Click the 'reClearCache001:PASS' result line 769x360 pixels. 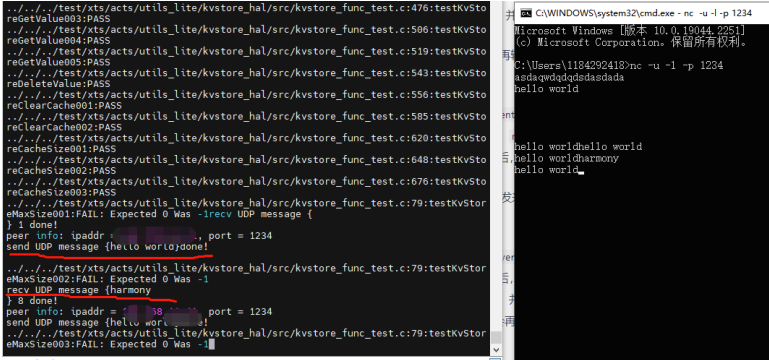coord(64,105)
